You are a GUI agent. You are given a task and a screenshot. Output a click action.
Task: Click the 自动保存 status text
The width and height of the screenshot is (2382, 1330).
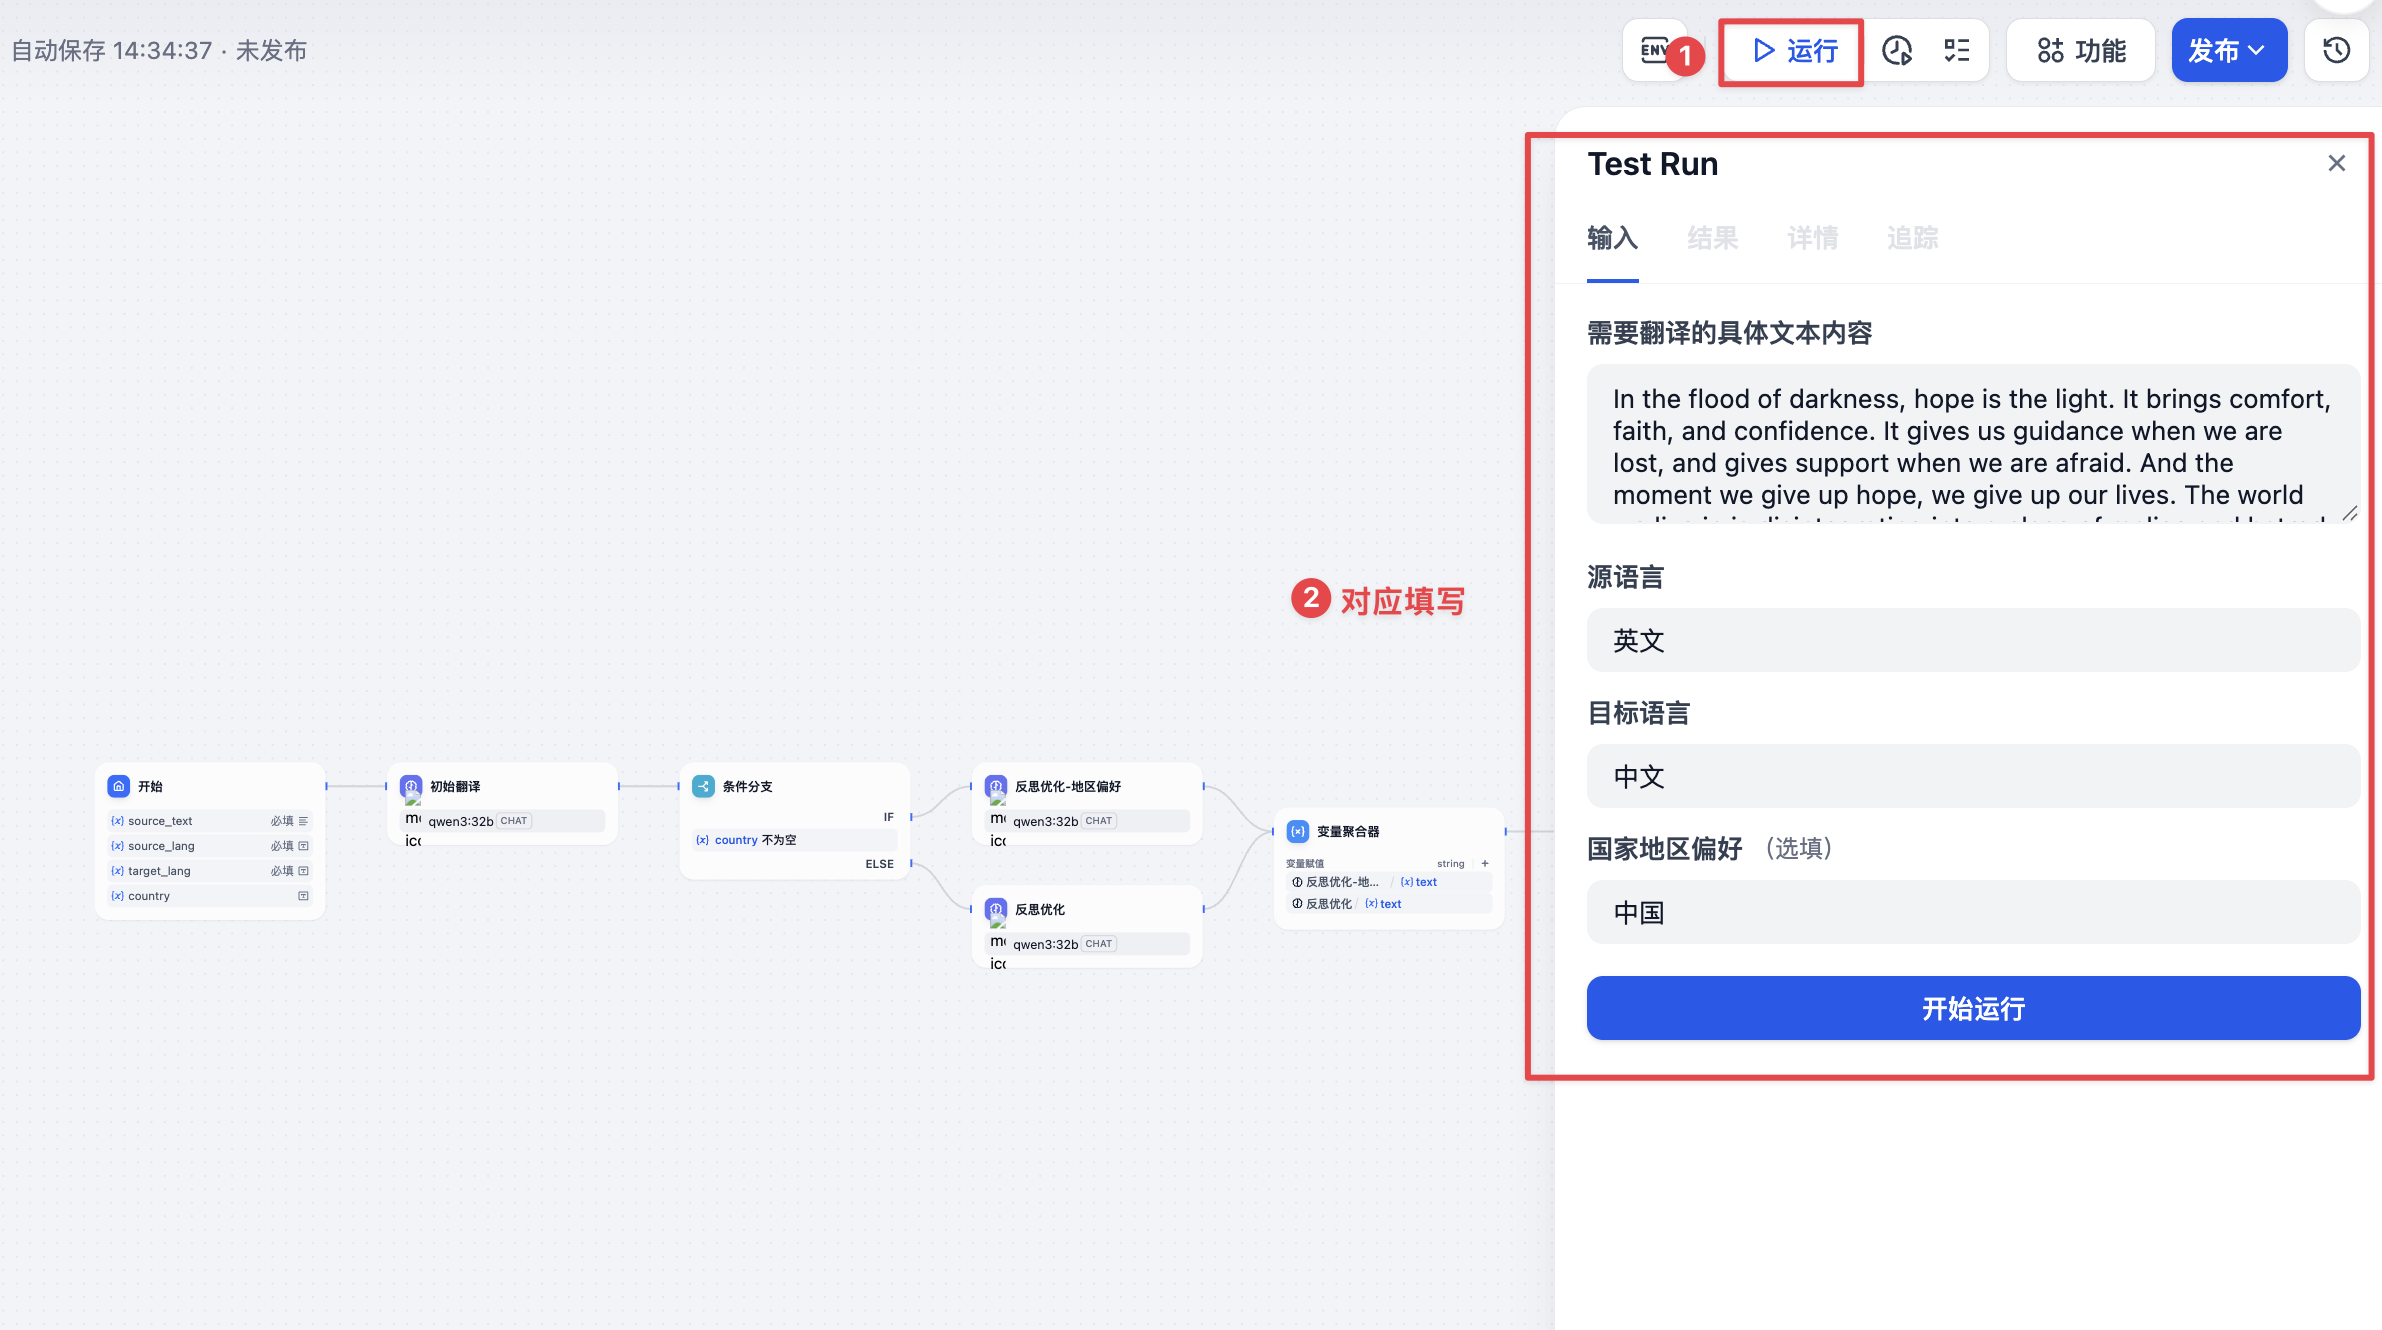pos(159,51)
